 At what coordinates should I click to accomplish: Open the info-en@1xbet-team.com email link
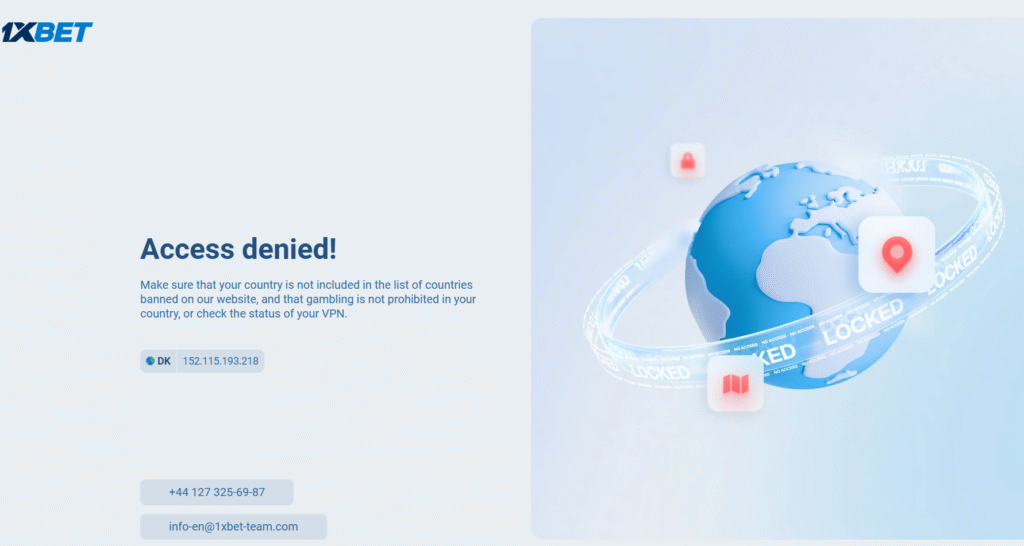233,526
